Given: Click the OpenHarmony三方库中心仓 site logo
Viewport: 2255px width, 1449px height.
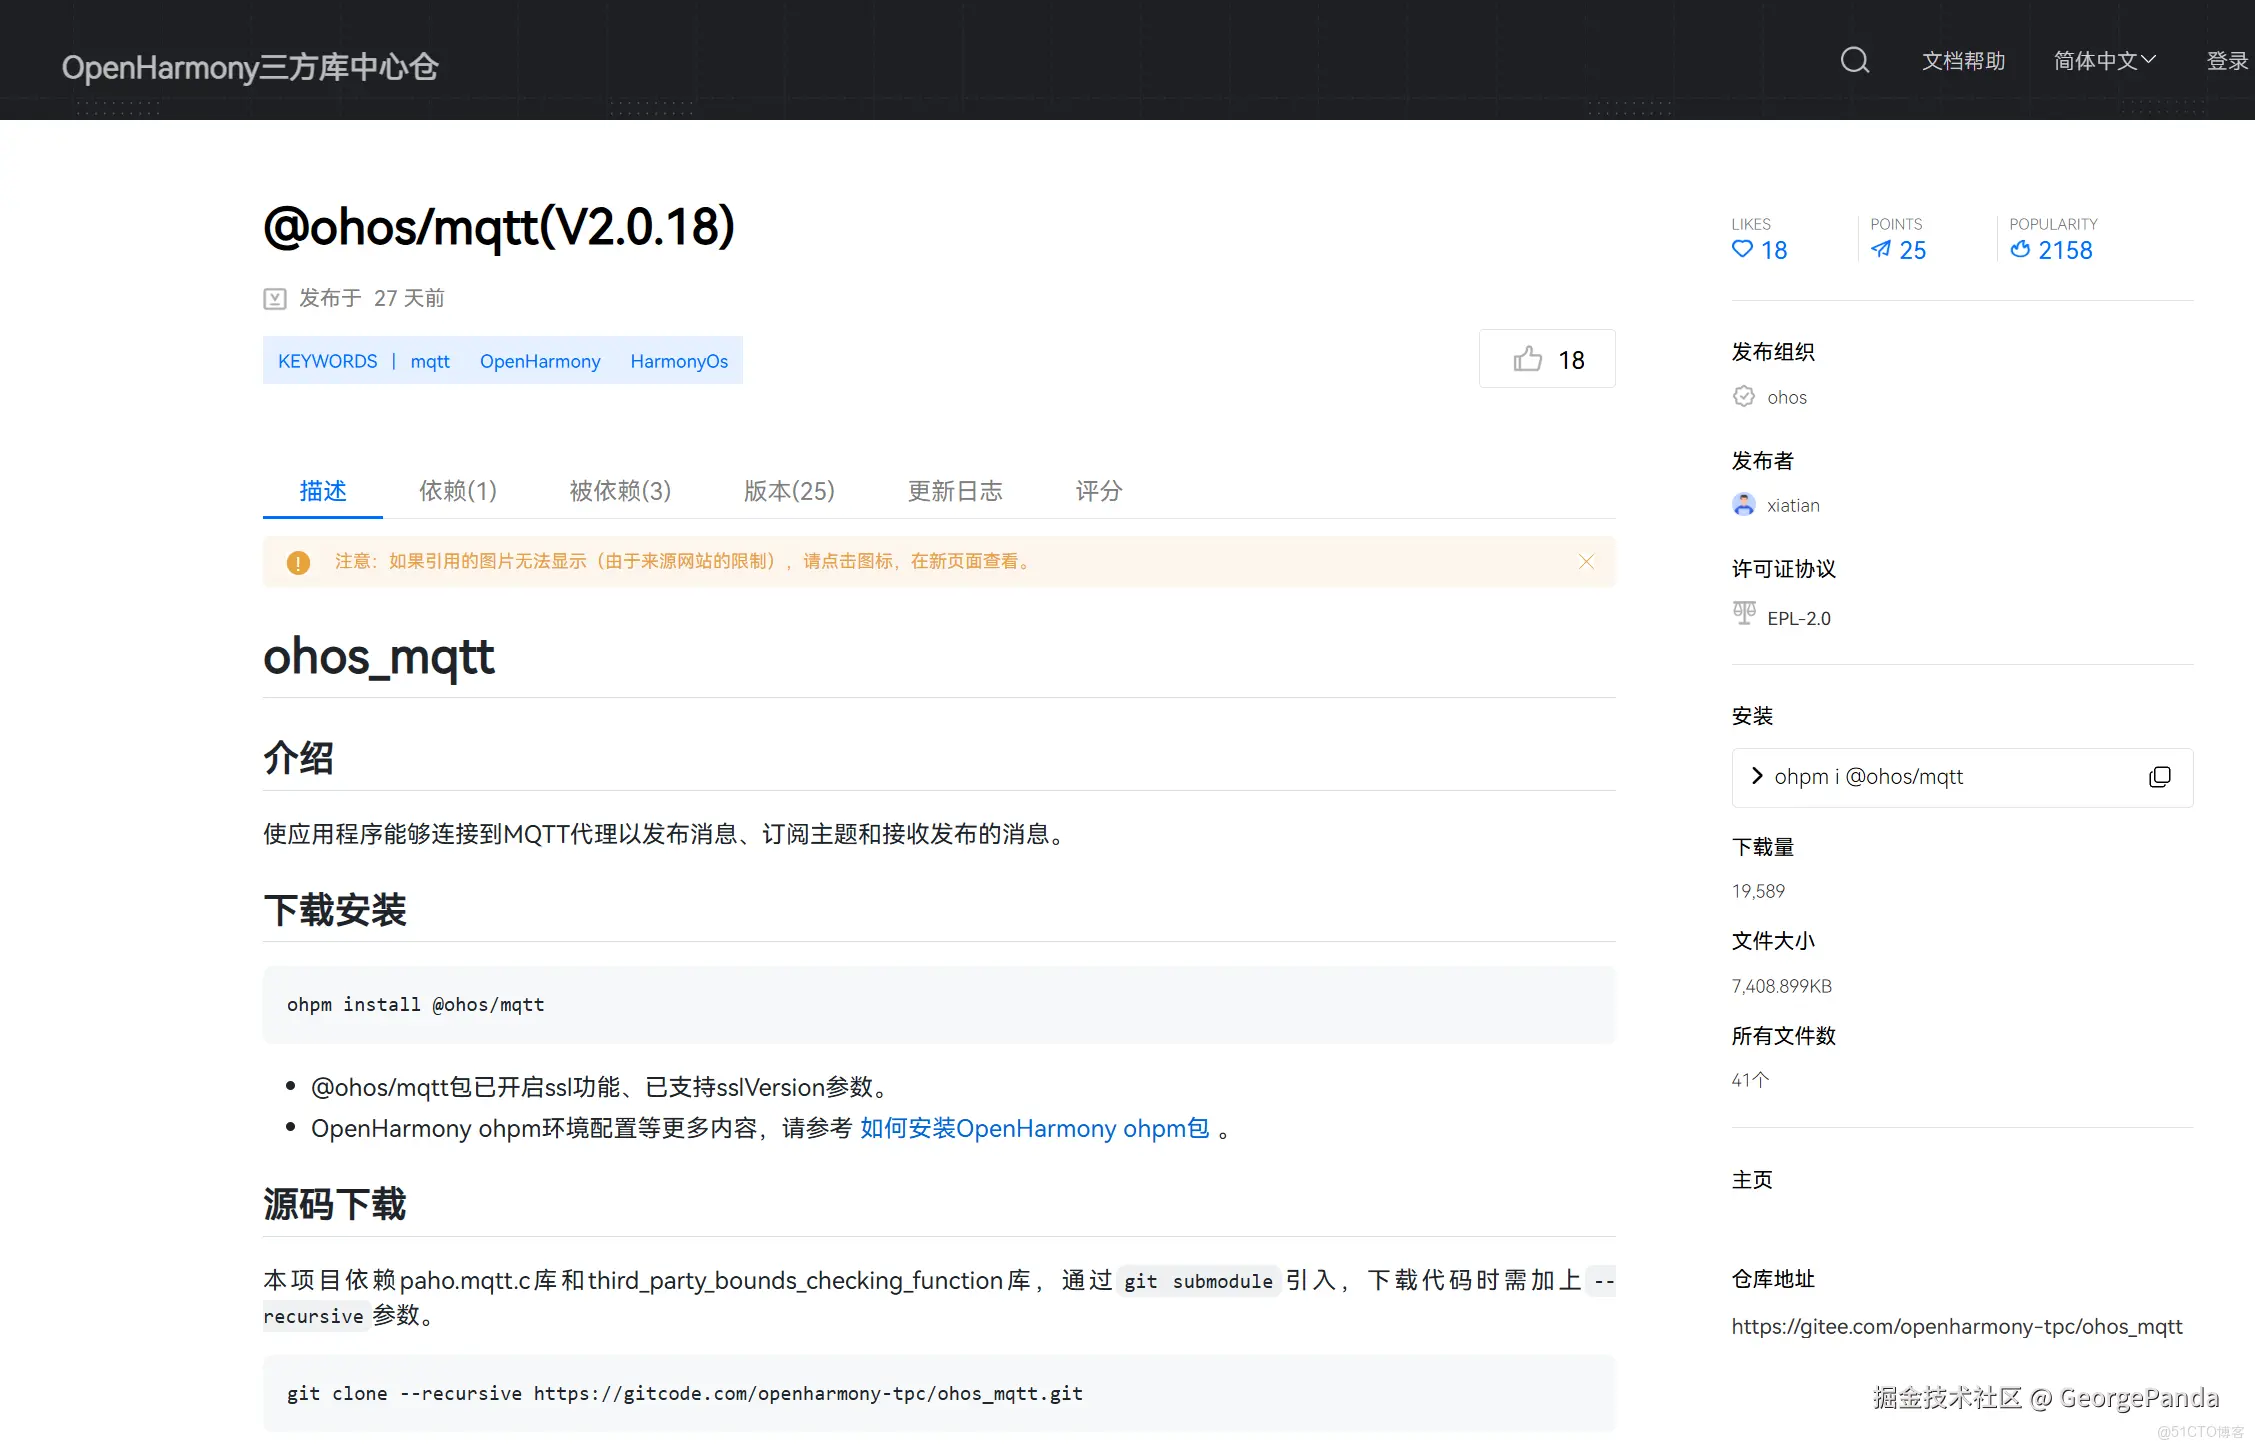Looking at the screenshot, I should coord(250,67).
